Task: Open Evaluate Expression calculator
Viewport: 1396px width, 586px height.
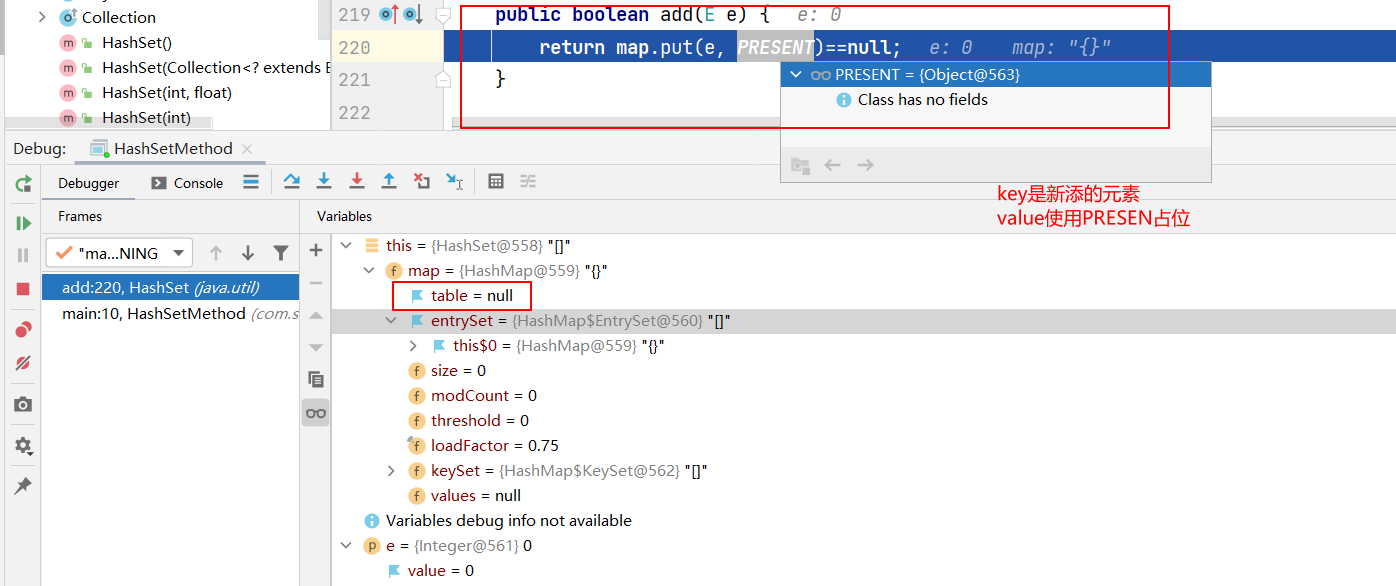Action: 495,181
